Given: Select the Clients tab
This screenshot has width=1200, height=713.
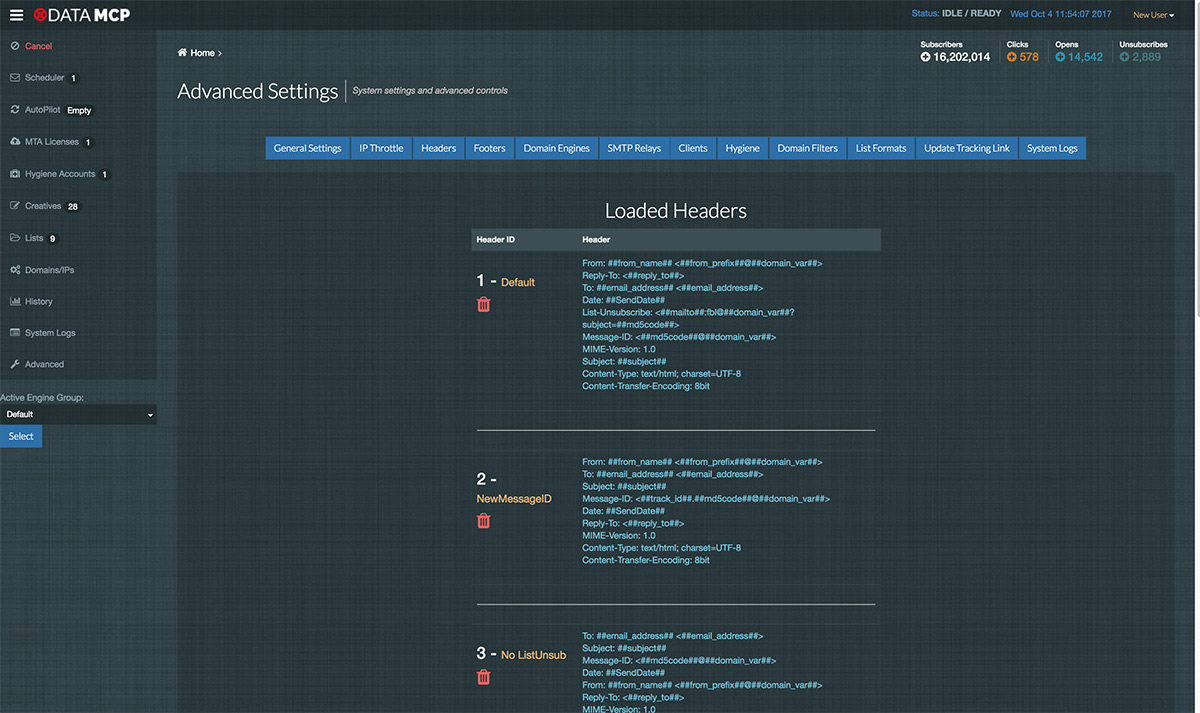Looking at the screenshot, I should (693, 148).
